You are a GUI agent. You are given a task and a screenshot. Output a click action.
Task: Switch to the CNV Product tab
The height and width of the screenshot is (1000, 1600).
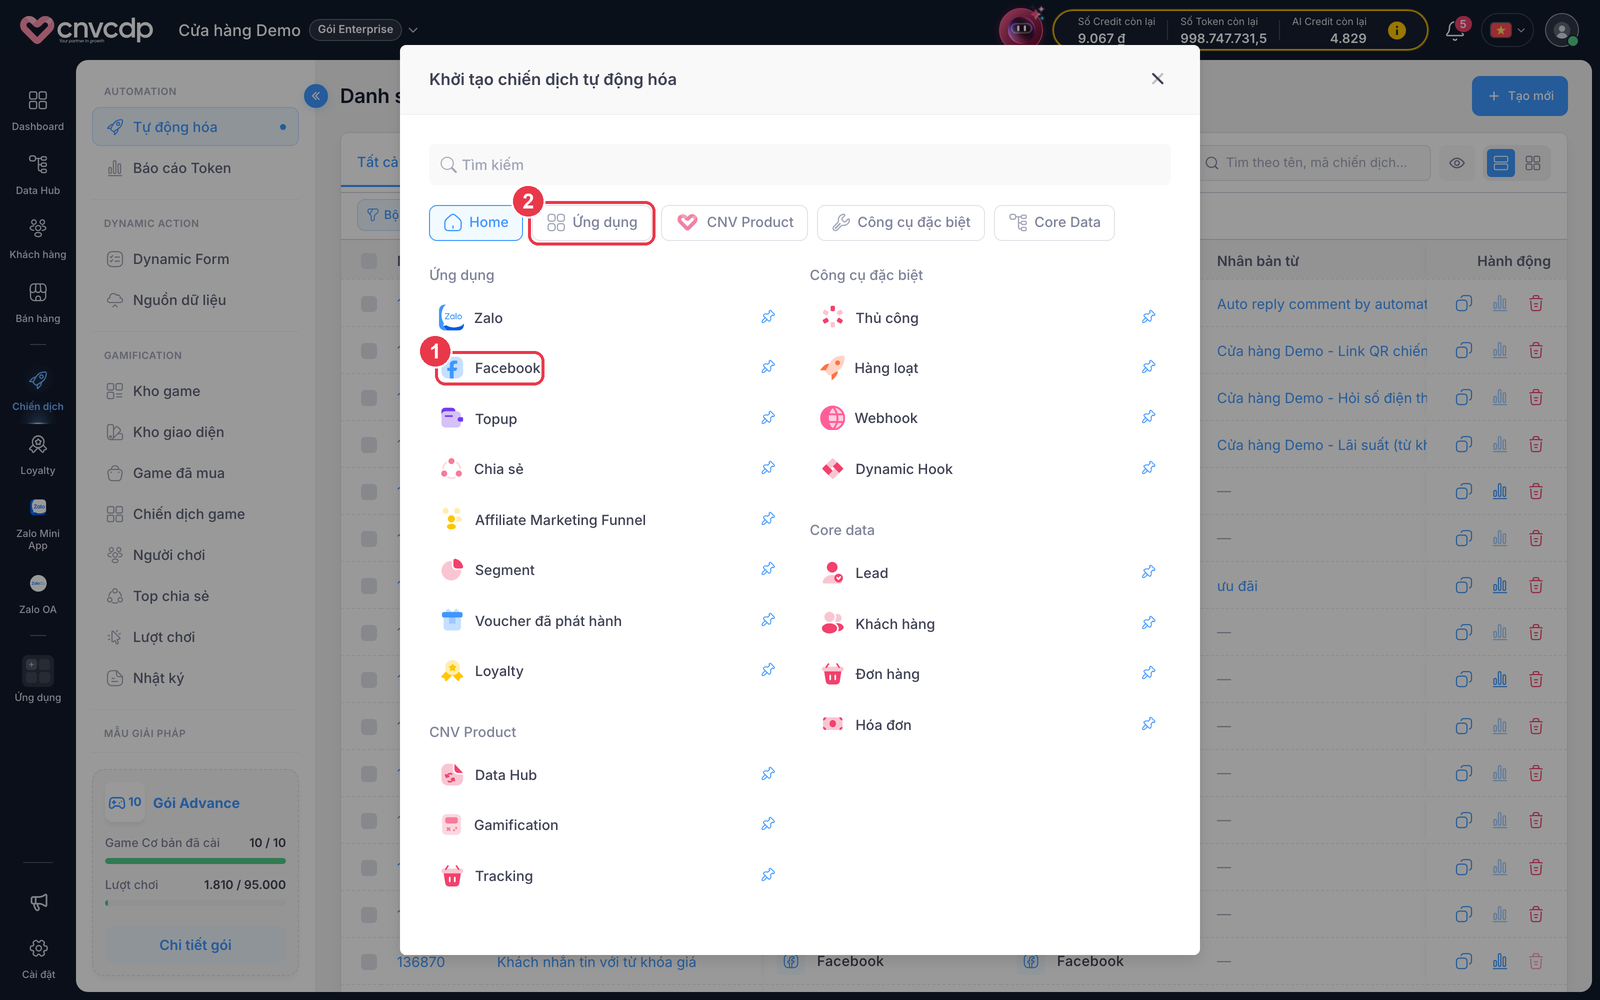coord(735,222)
